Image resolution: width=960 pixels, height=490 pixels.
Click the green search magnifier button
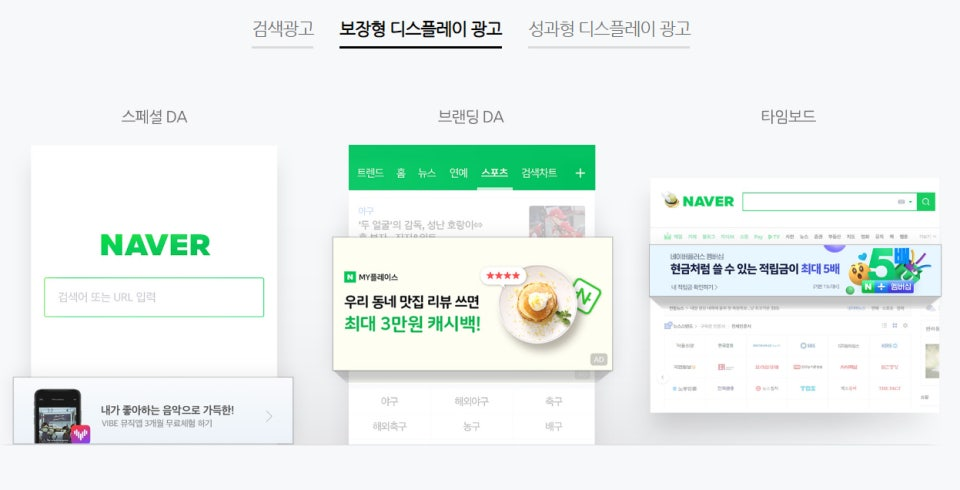pos(926,202)
